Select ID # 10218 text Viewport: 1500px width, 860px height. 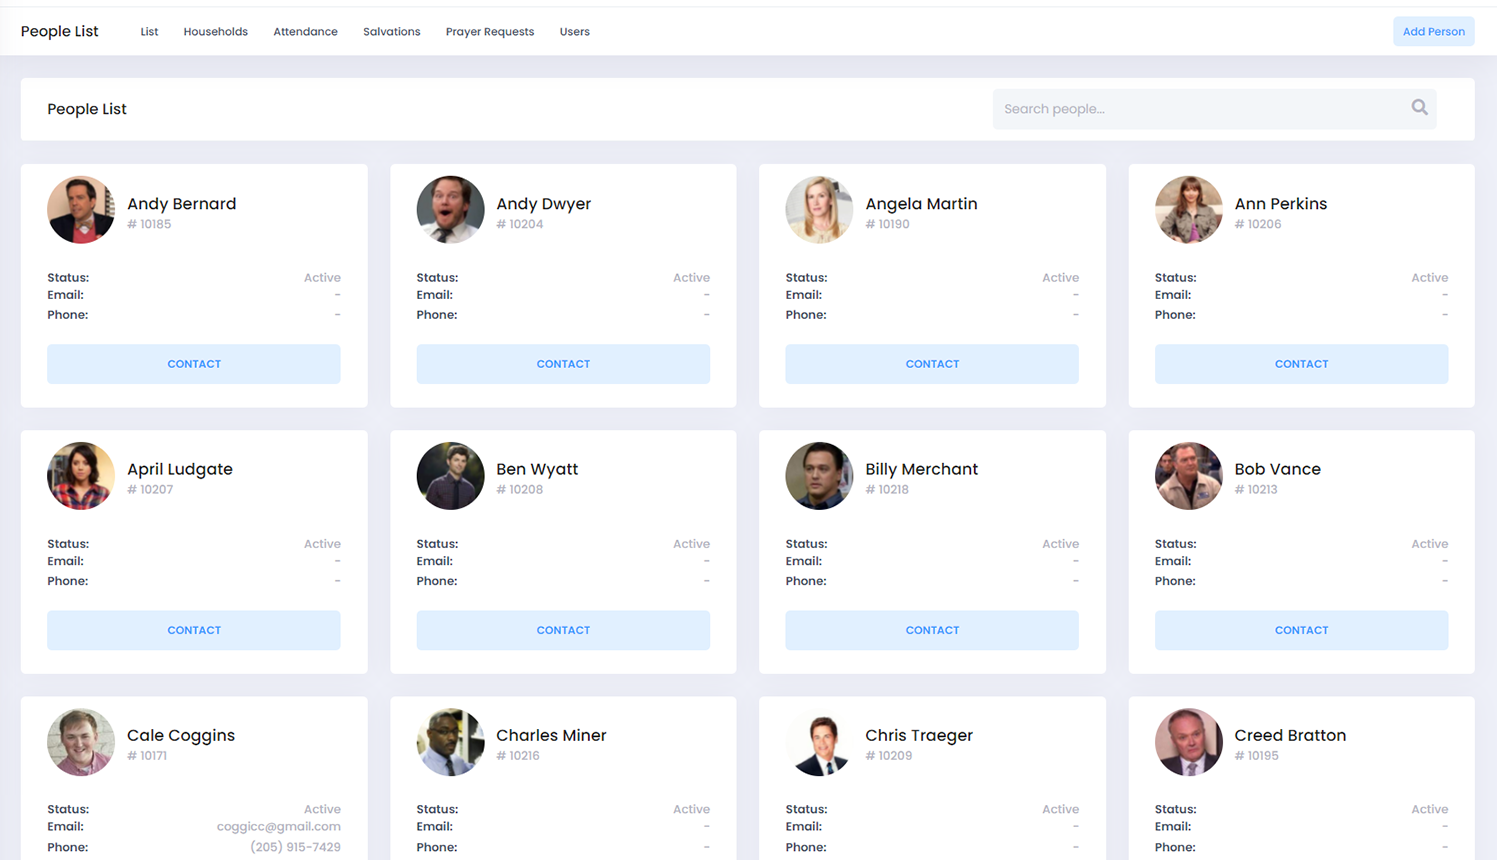point(887,490)
